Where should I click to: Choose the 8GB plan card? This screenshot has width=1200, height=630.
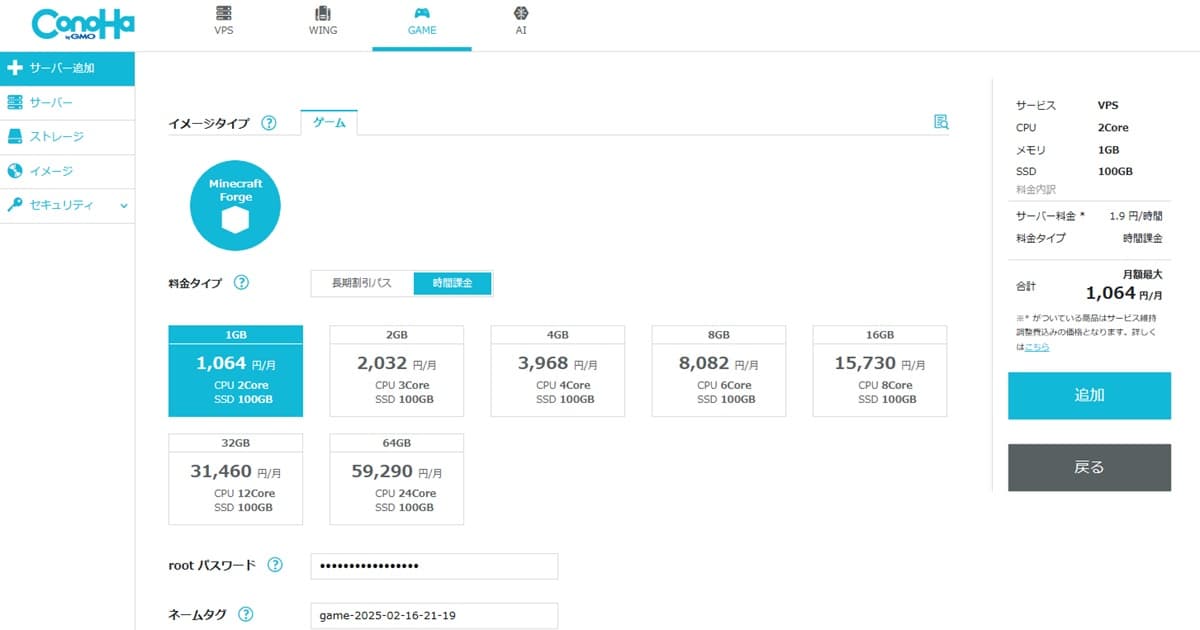(719, 371)
